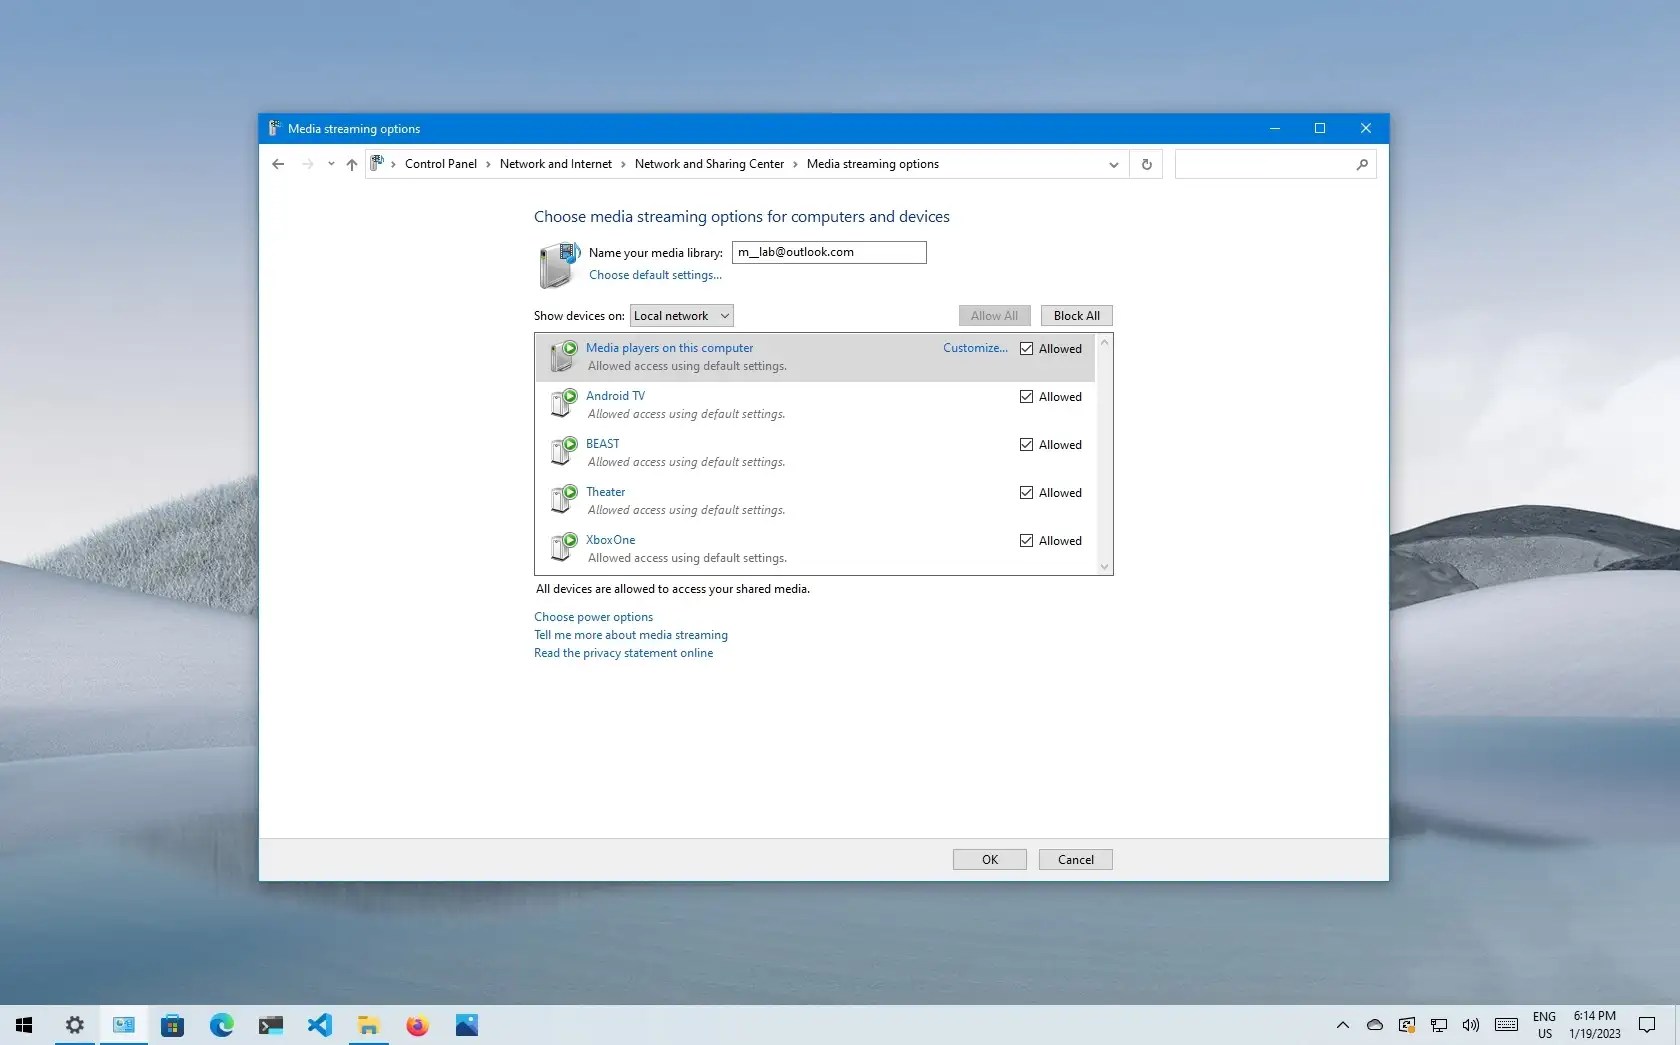This screenshot has height=1045, width=1680.
Task: Open the recent locations chevron
Action: (x=330, y=164)
